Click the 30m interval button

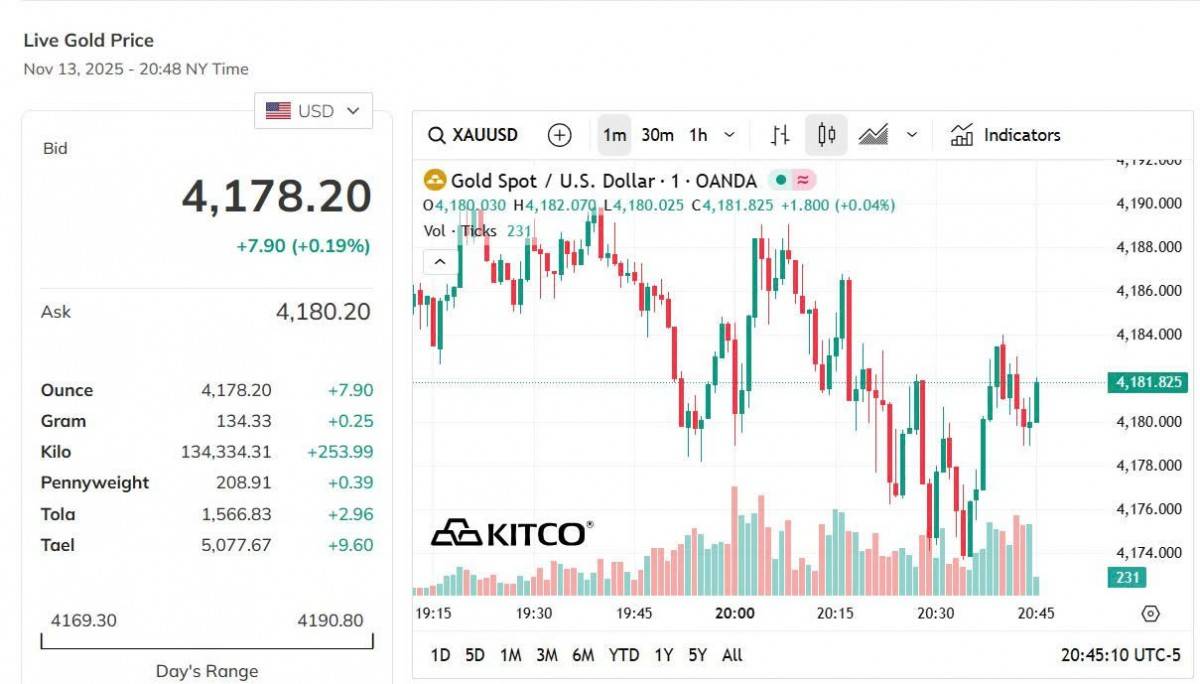[x=657, y=134]
